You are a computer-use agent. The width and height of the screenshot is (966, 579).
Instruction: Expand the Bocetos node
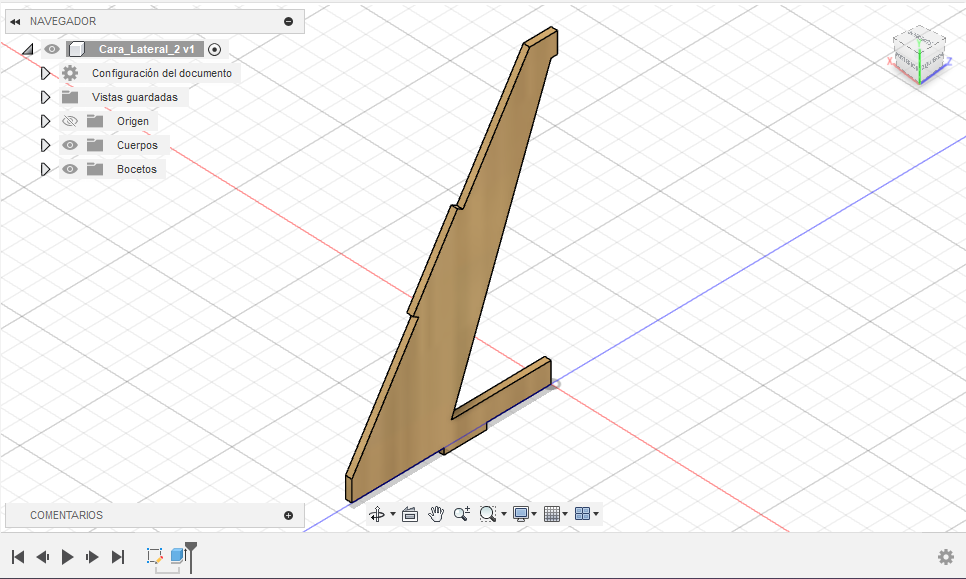click(45, 169)
